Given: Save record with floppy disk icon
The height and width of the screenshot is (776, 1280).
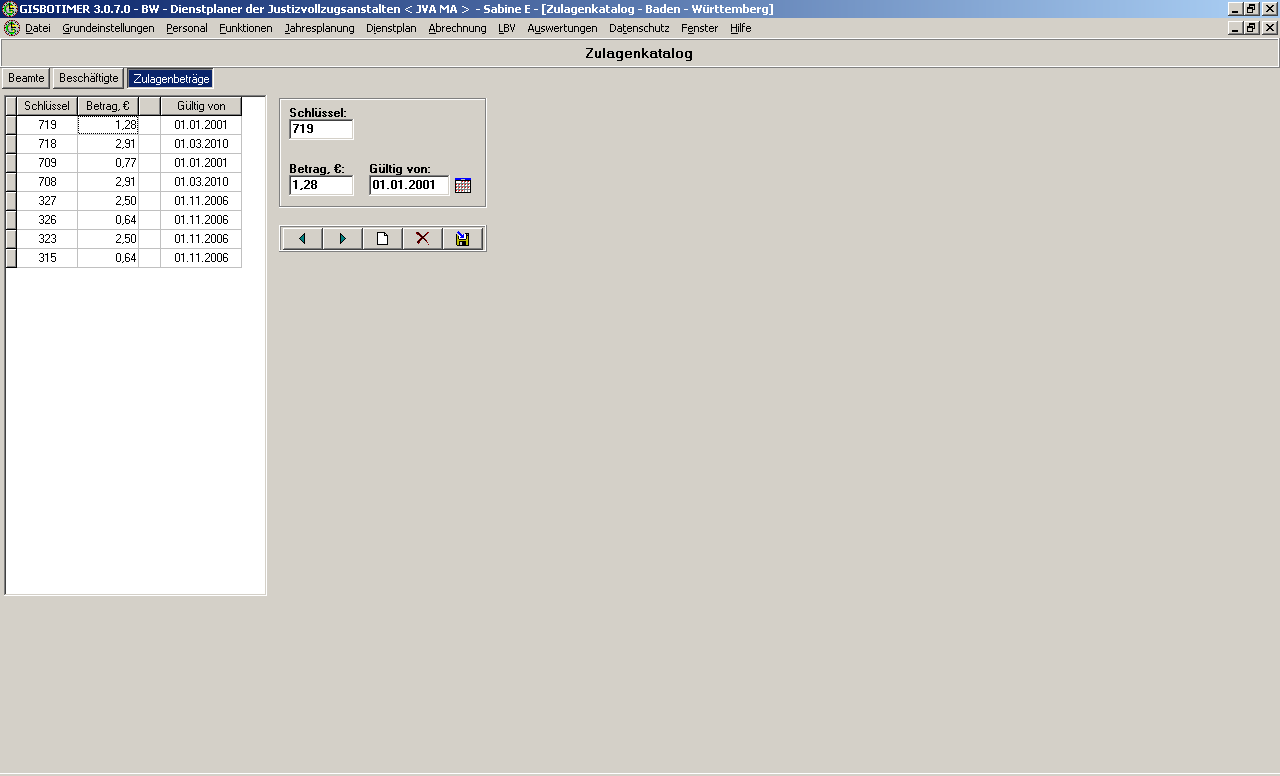Looking at the screenshot, I should pos(462,238).
